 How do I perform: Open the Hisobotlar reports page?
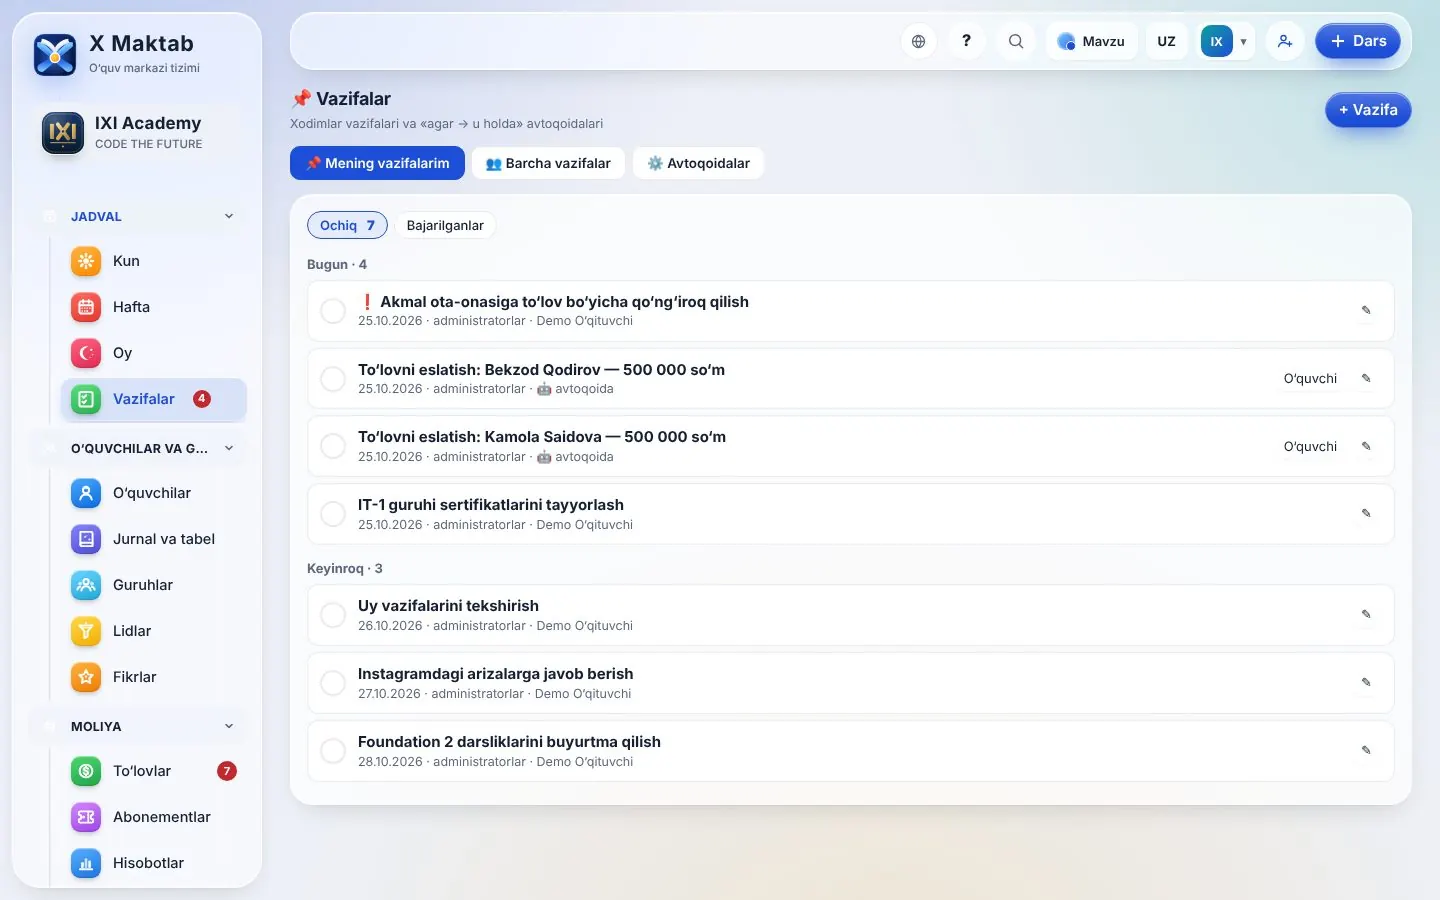coord(153,863)
